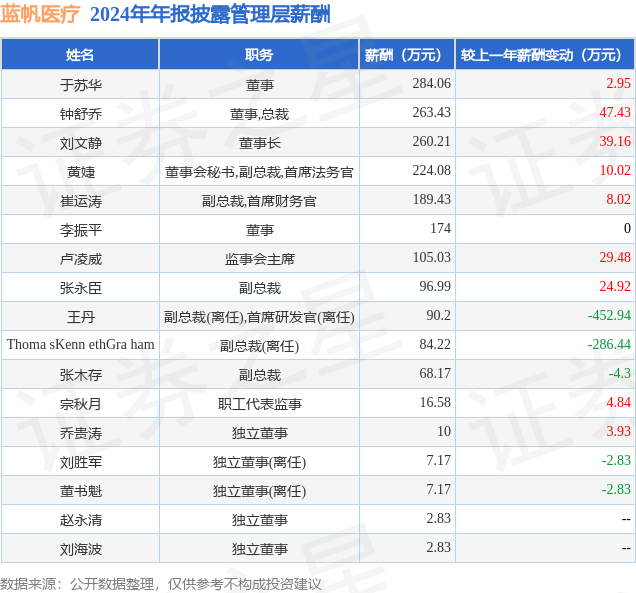The height and width of the screenshot is (593, 636).
Task: Click the name cell 李振平
Action: tap(81, 230)
